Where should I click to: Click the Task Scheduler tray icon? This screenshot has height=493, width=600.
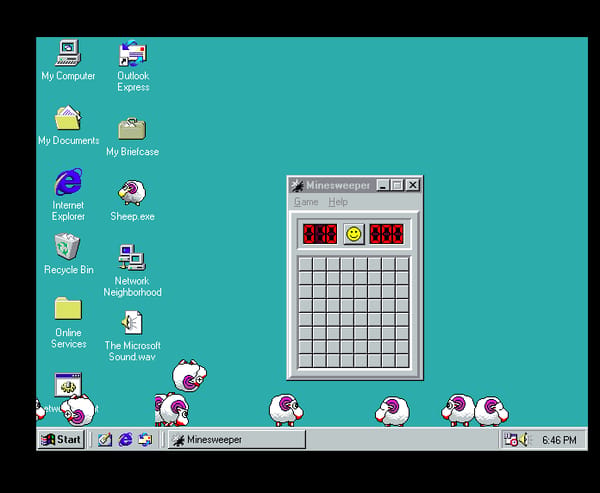[511, 439]
